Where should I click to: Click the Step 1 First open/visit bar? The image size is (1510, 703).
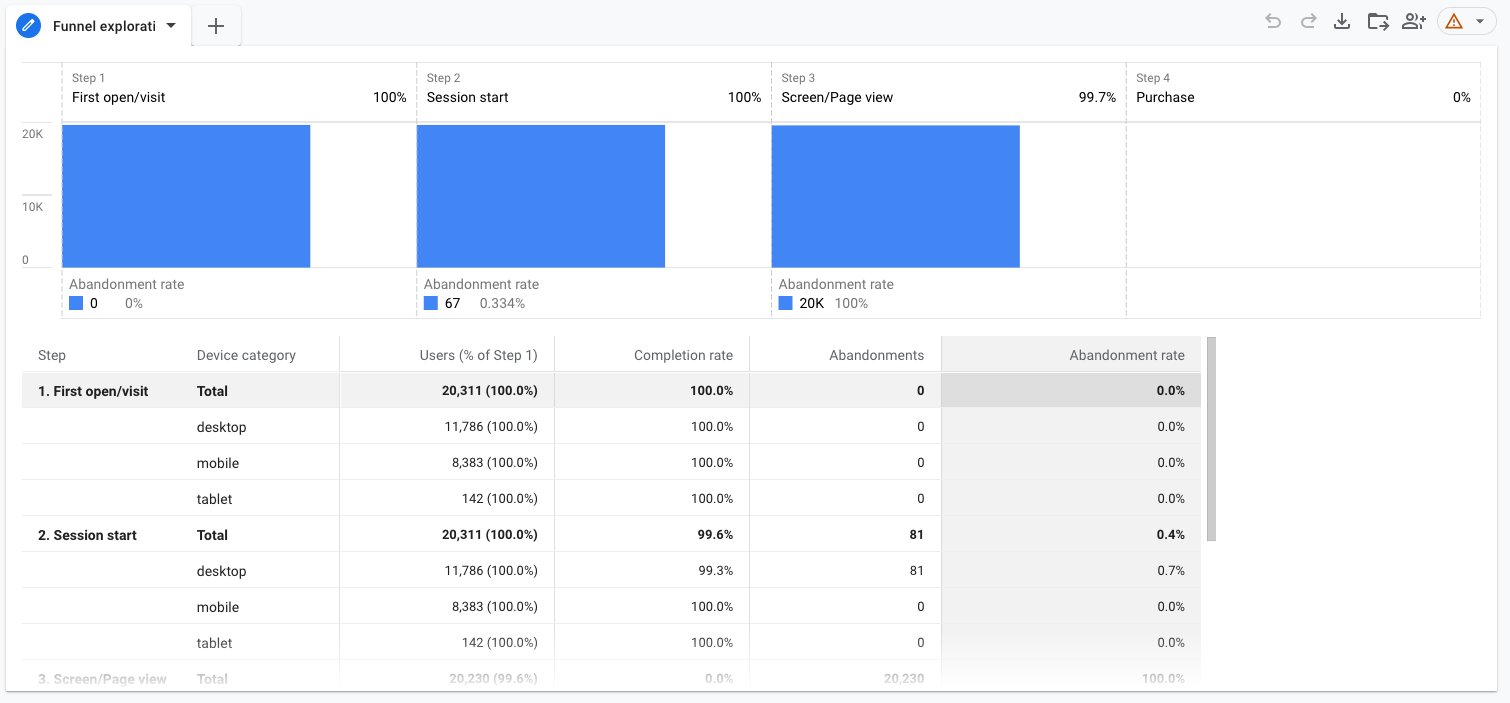click(x=186, y=196)
